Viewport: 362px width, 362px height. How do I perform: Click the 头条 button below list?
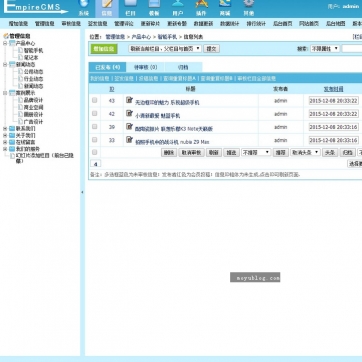pos(330,152)
